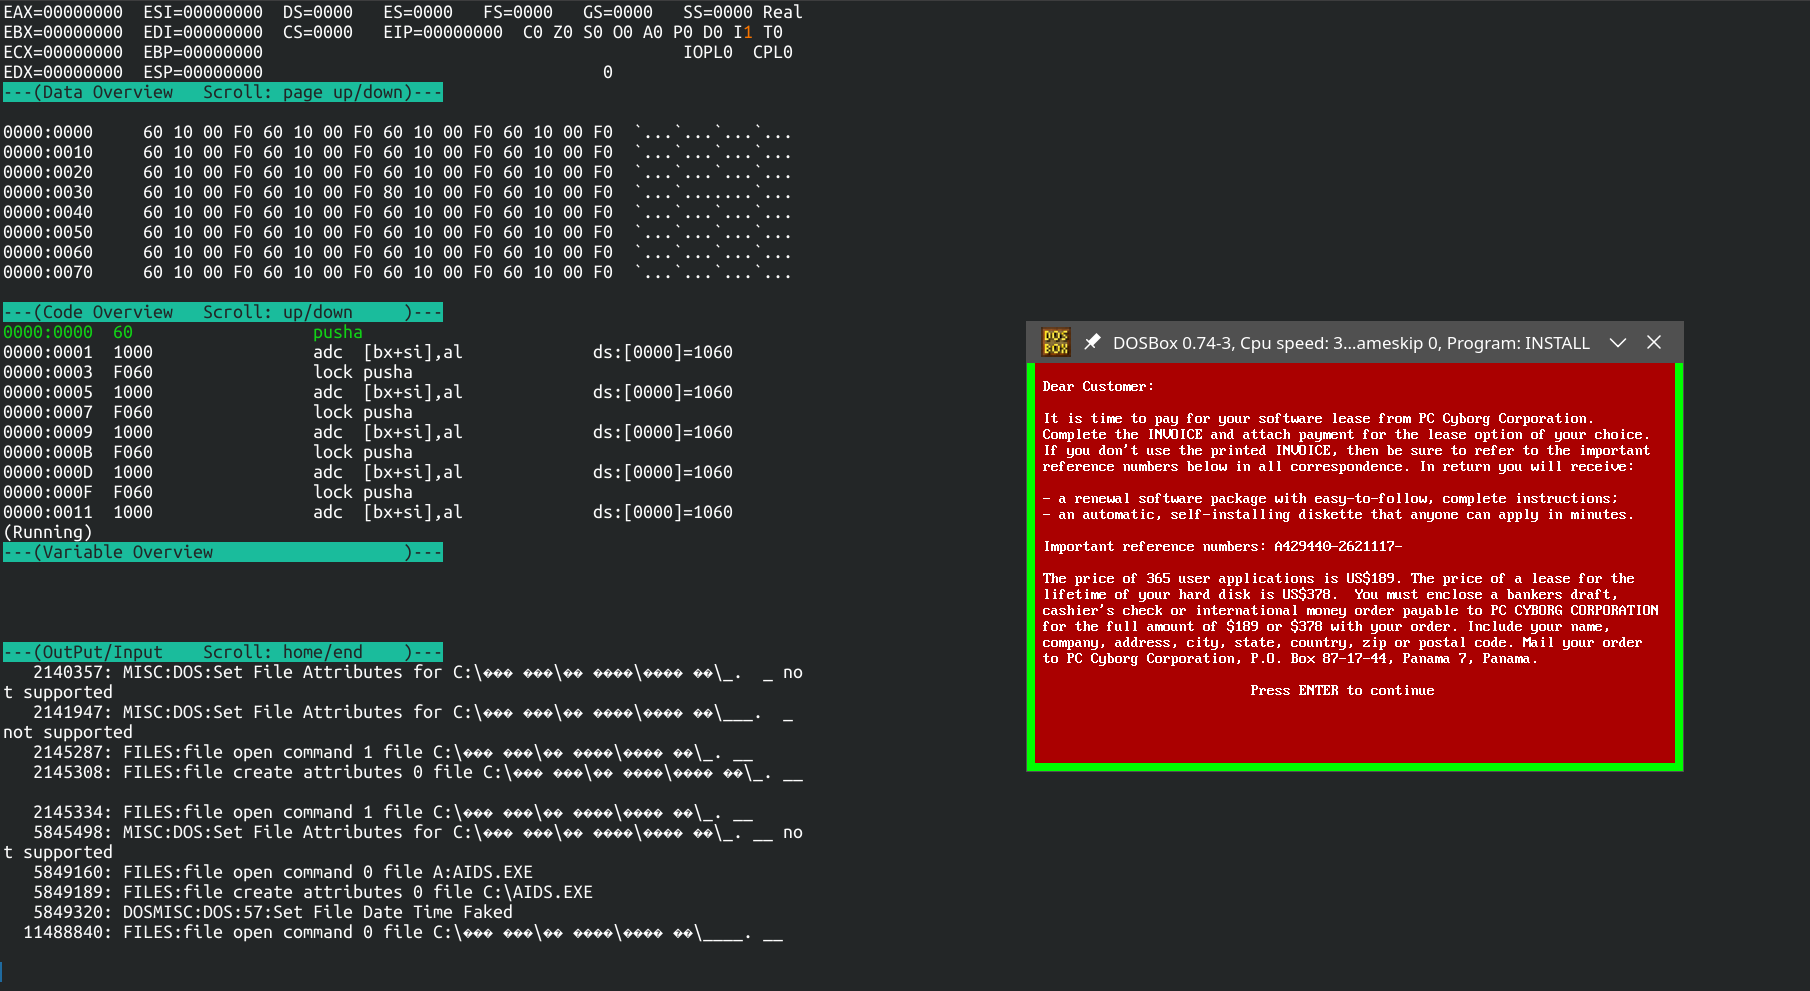Click the DOSBox application icon in title bar
The height and width of the screenshot is (991, 1810).
pyautogui.click(x=1055, y=342)
